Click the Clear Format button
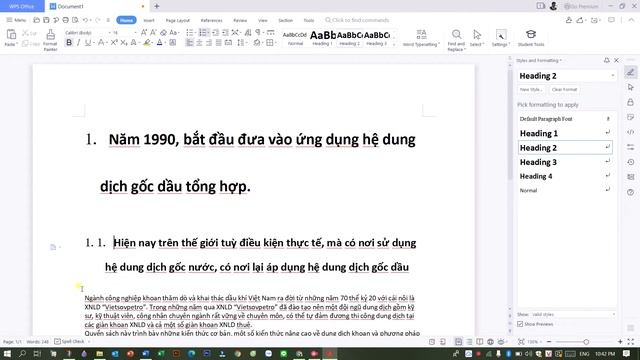640x360 pixels. [x=564, y=89]
